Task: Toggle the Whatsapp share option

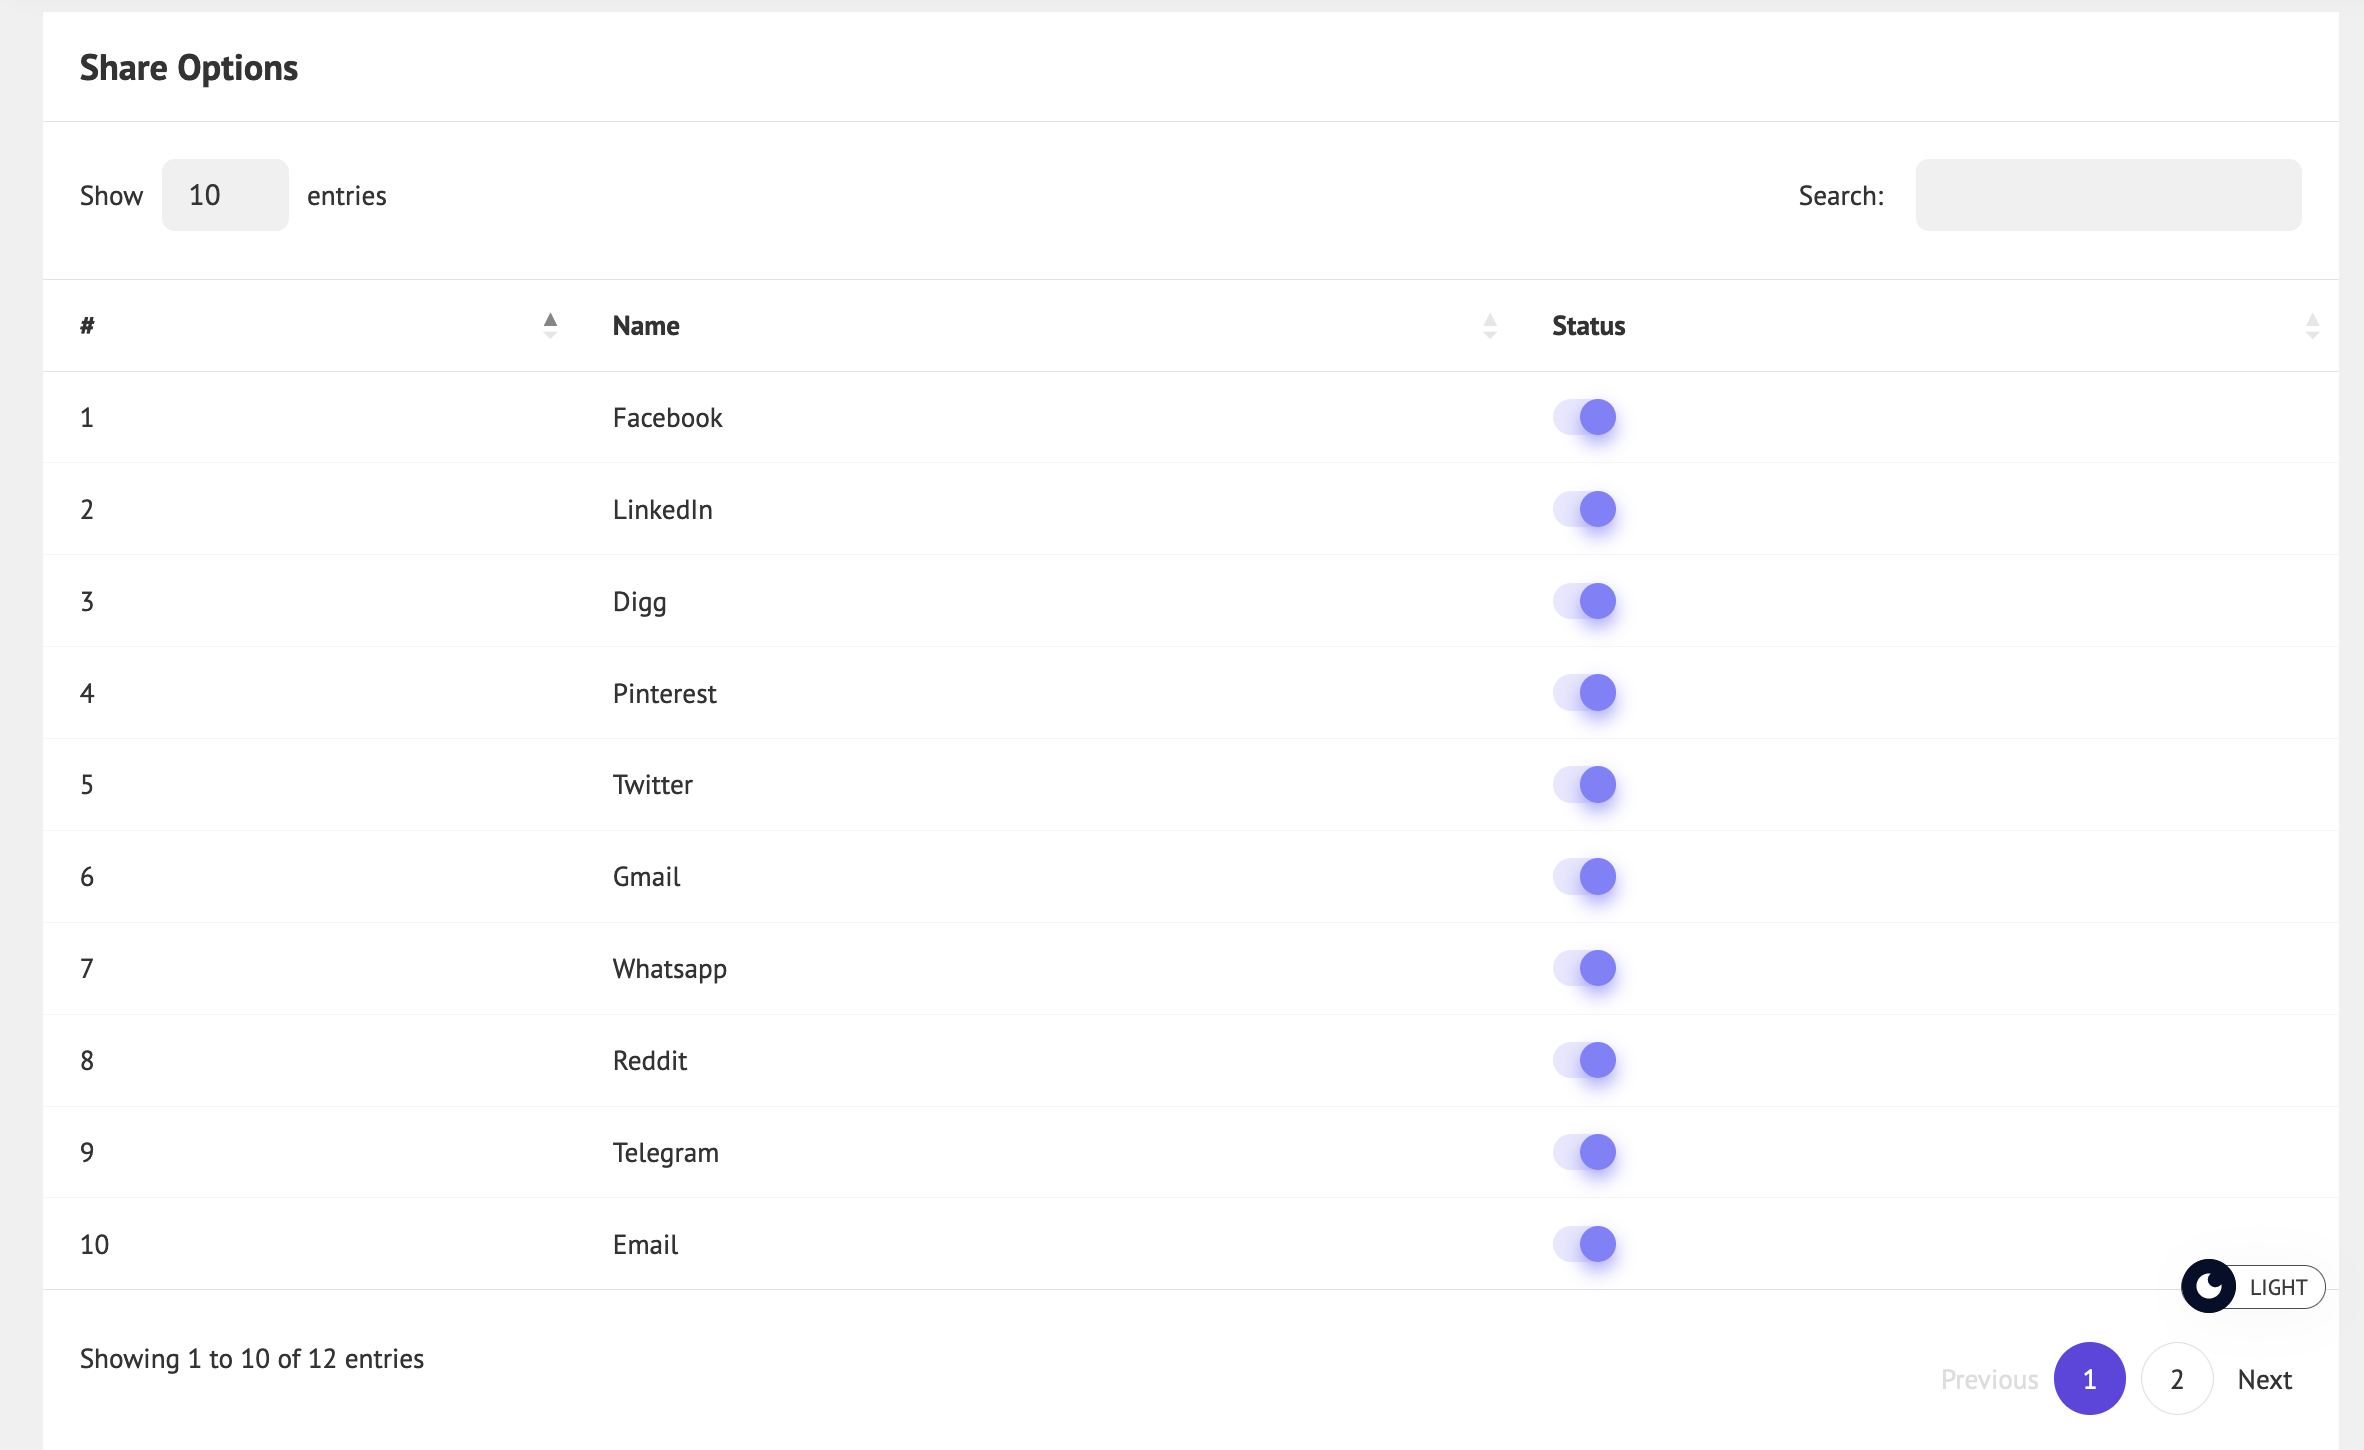Action: point(1585,968)
